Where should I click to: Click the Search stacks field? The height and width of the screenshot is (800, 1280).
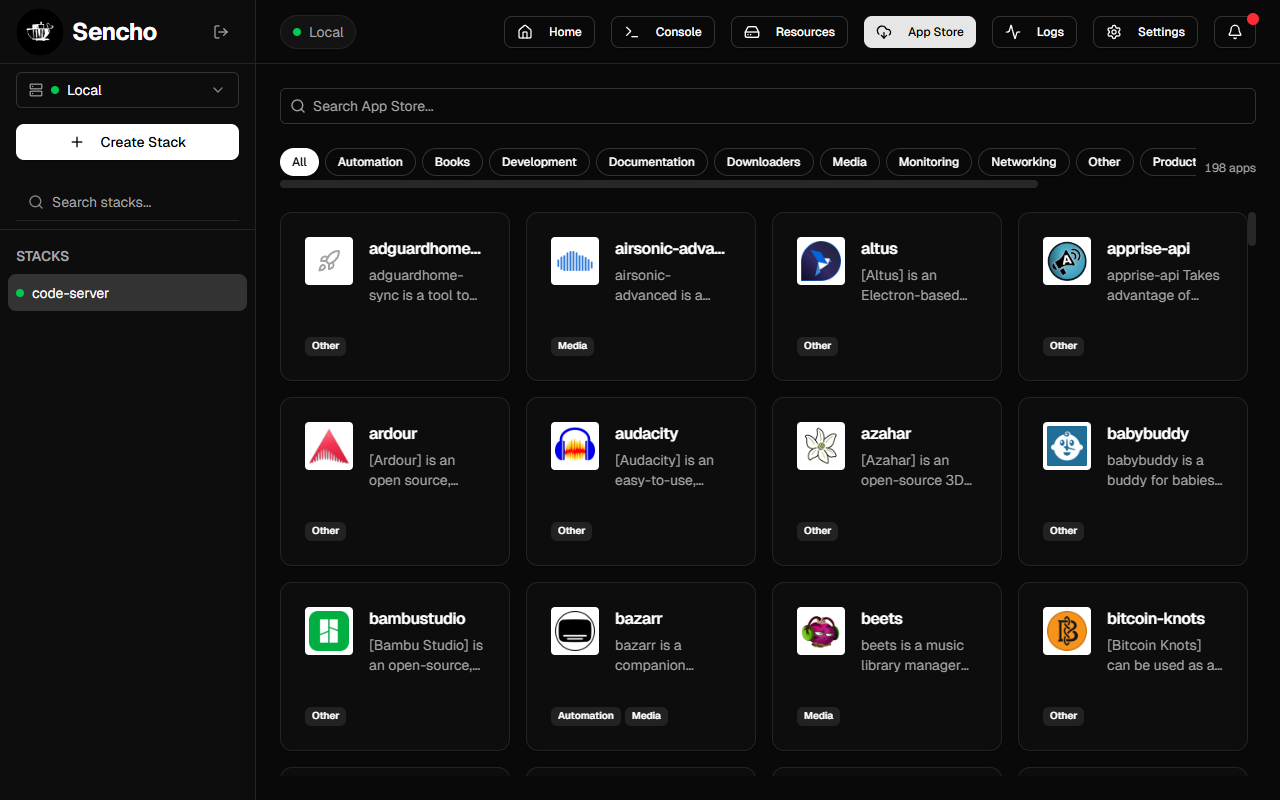coord(127,202)
